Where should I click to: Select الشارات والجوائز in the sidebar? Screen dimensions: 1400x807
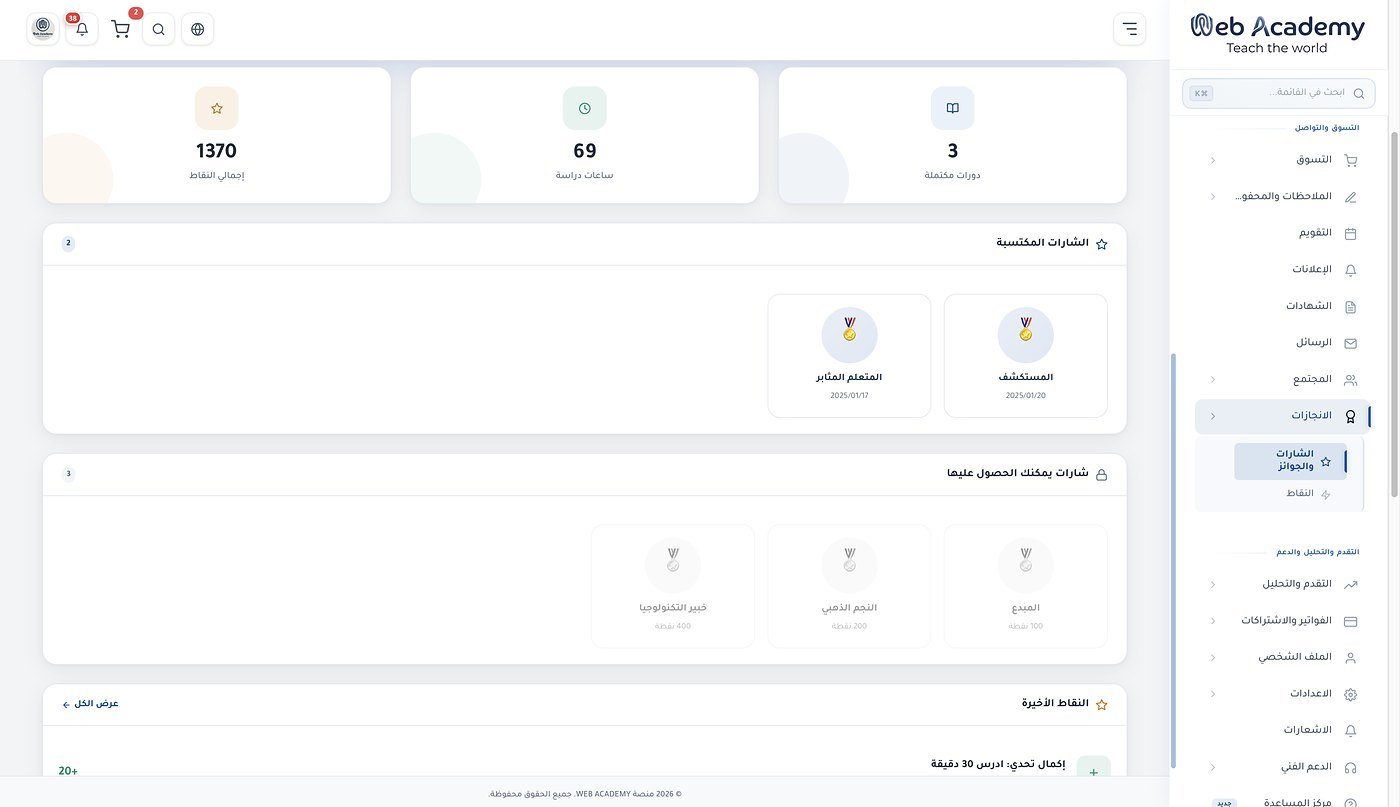(x=1291, y=461)
